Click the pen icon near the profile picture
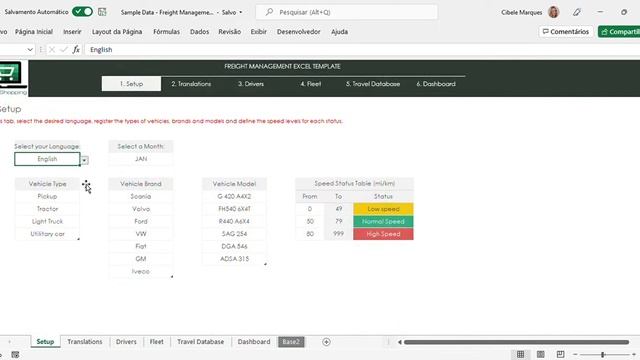 (x=576, y=12)
